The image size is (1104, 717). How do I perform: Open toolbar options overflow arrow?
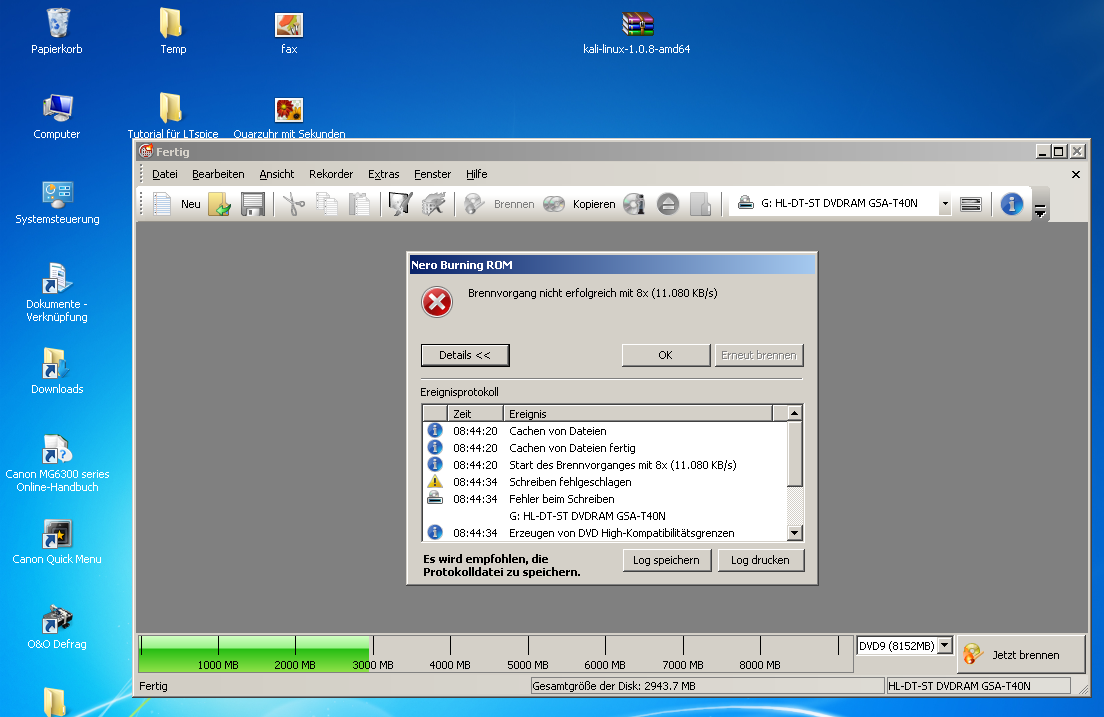click(x=1040, y=209)
